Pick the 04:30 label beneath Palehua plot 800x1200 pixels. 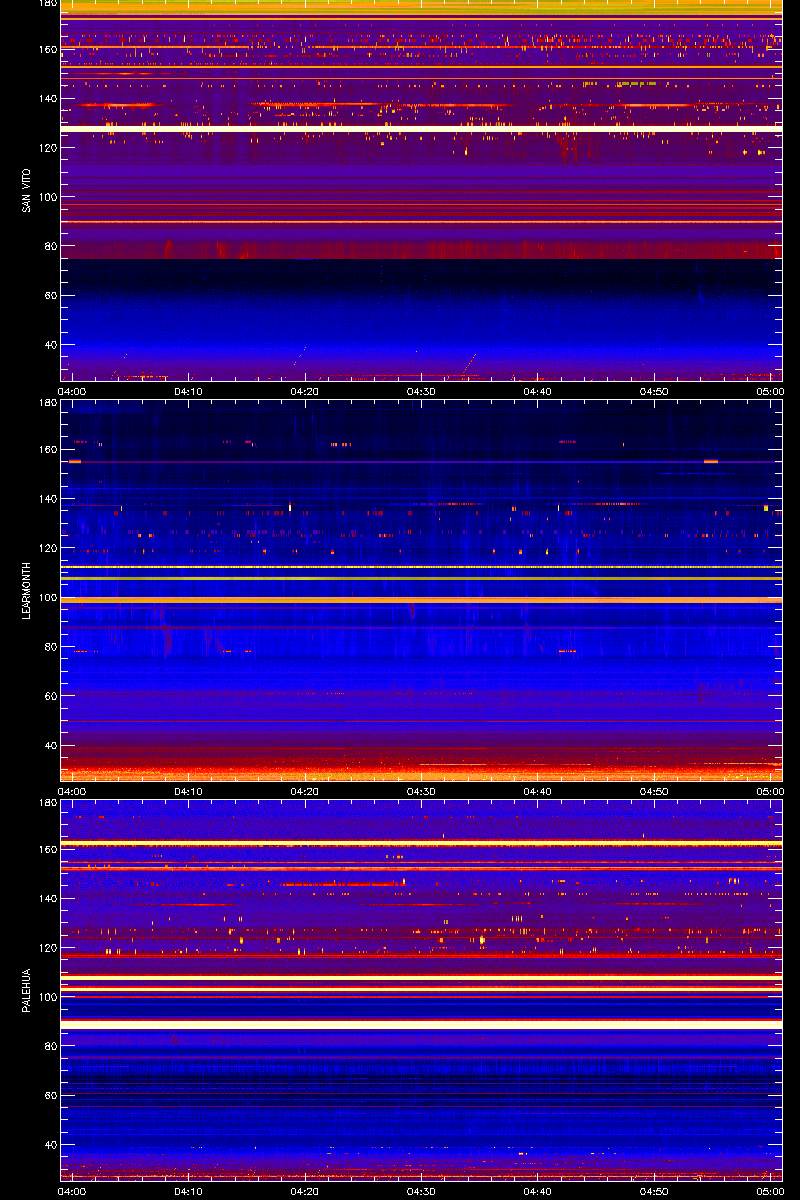click(422, 1191)
